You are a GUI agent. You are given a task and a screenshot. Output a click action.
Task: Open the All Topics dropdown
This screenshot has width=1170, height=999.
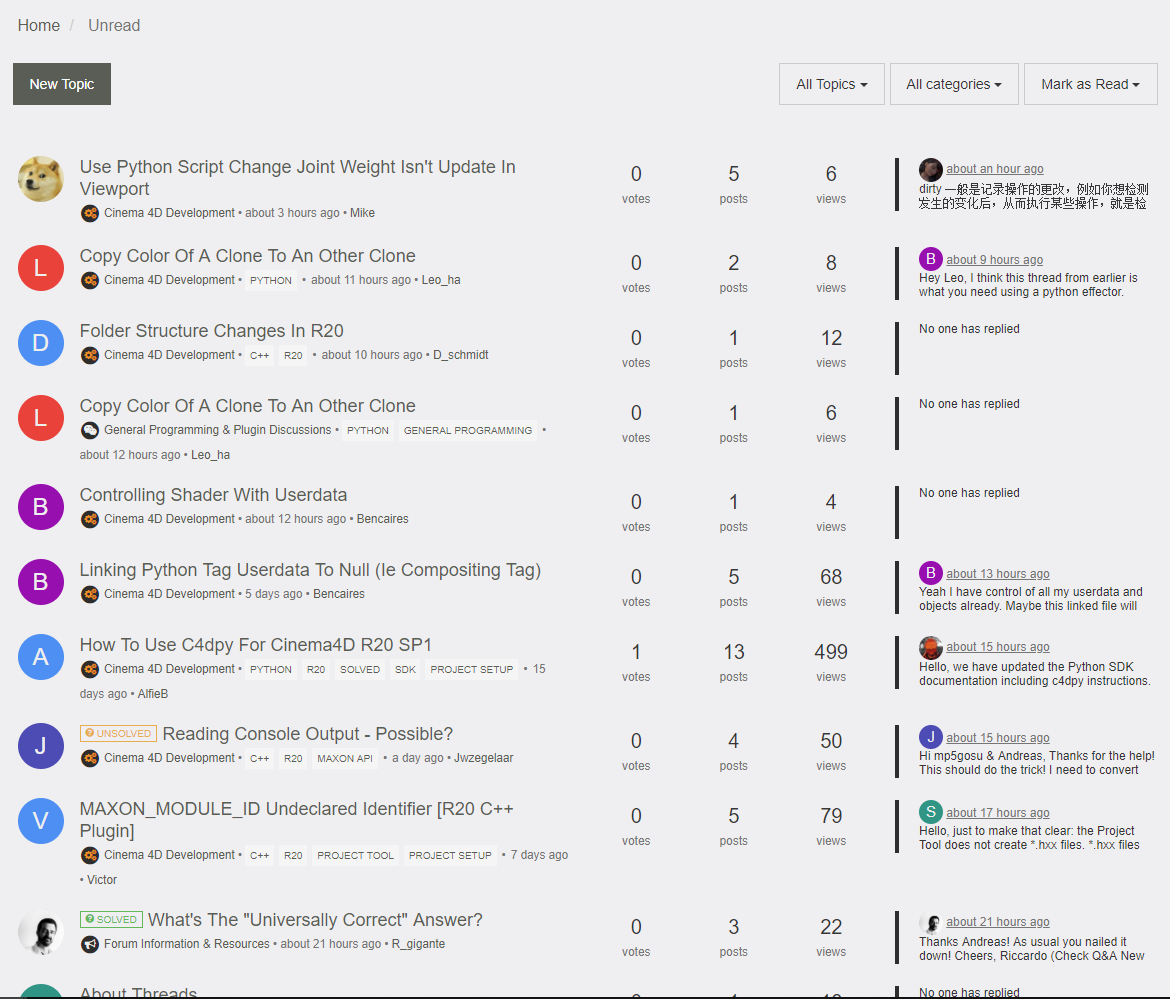point(831,84)
